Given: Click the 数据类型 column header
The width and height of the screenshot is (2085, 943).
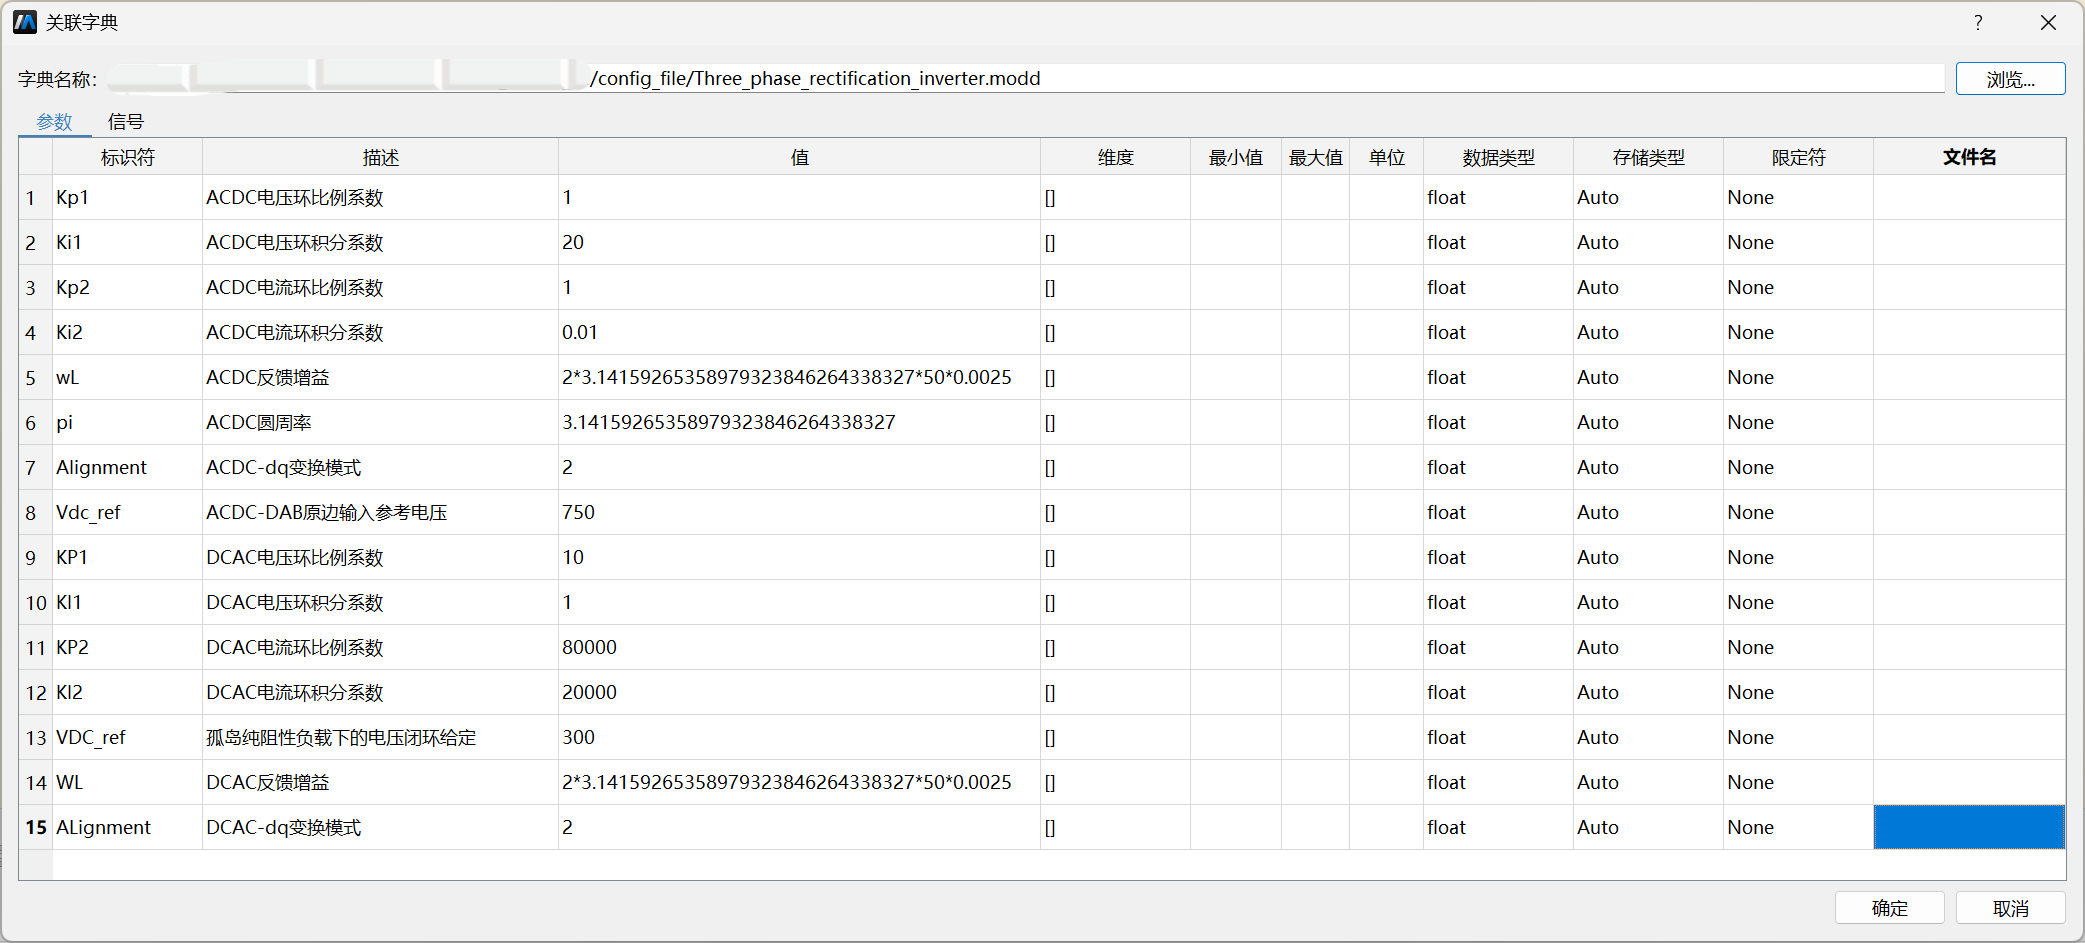Looking at the screenshot, I should pos(1499,157).
